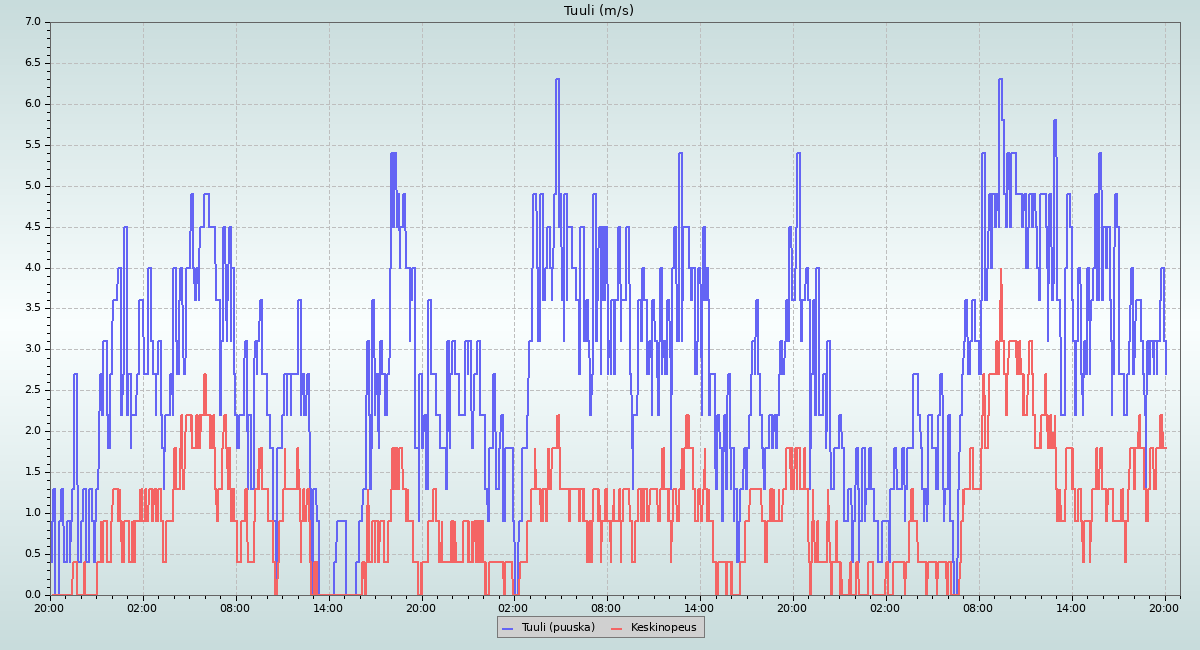
Task: Click the red line swatch in legend
Action: coord(617,628)
